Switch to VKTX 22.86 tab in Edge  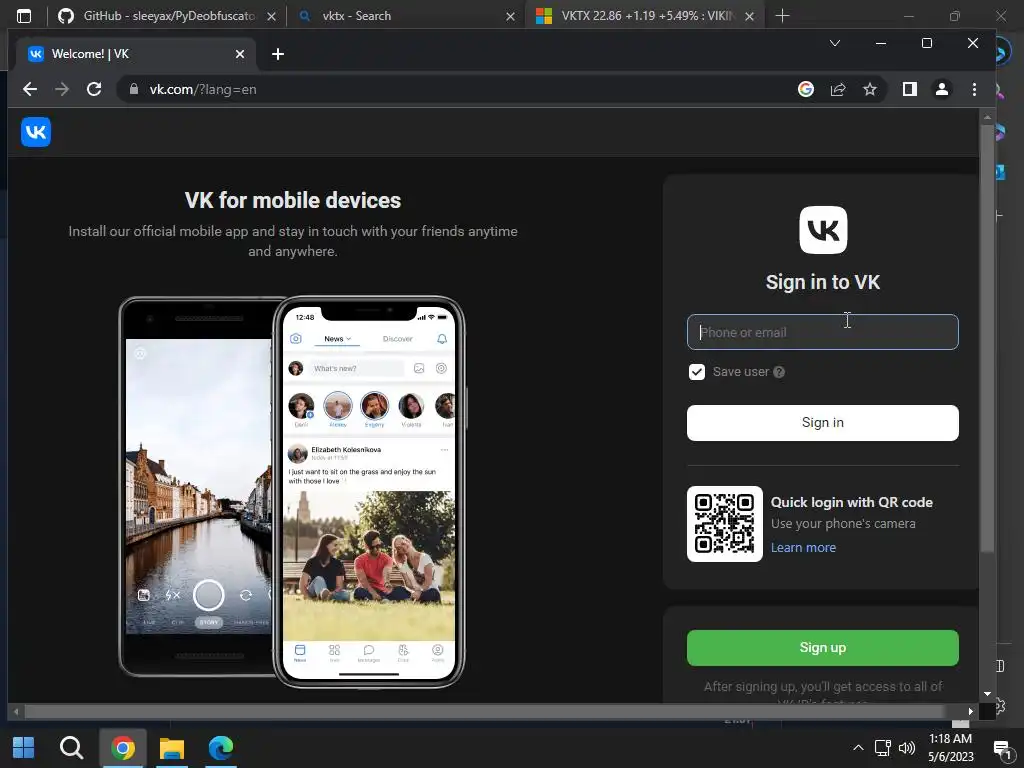645,16
